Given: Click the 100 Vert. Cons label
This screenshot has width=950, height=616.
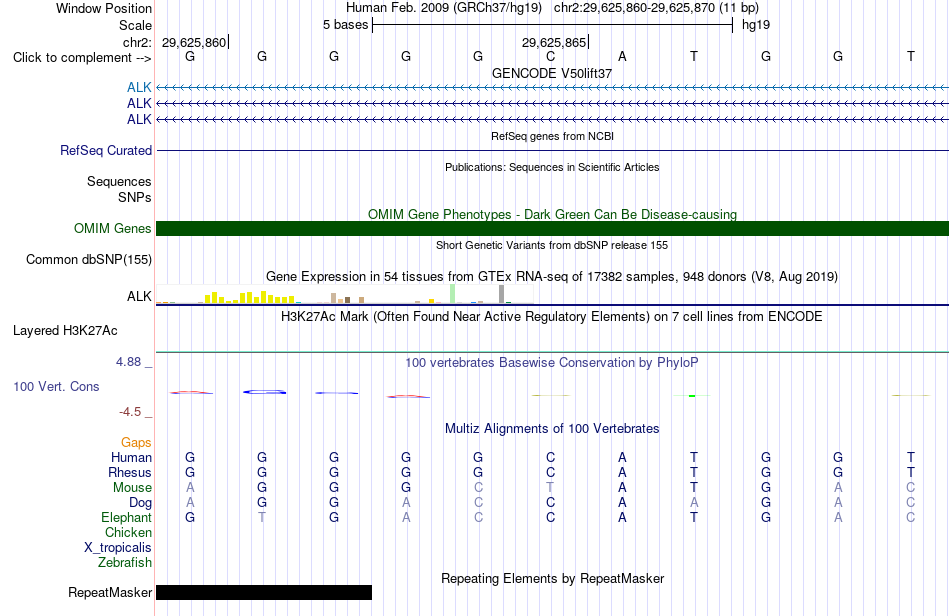Looking at the screenshot, I should tap(56, 386).
